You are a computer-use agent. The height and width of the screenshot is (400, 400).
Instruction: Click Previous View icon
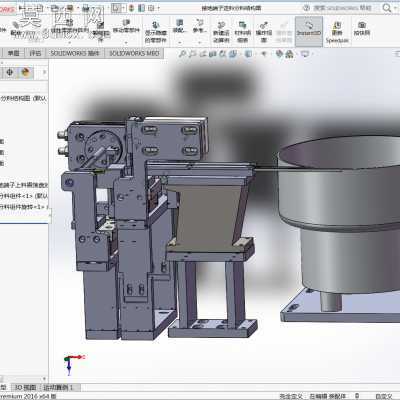[x=203, y=54]
